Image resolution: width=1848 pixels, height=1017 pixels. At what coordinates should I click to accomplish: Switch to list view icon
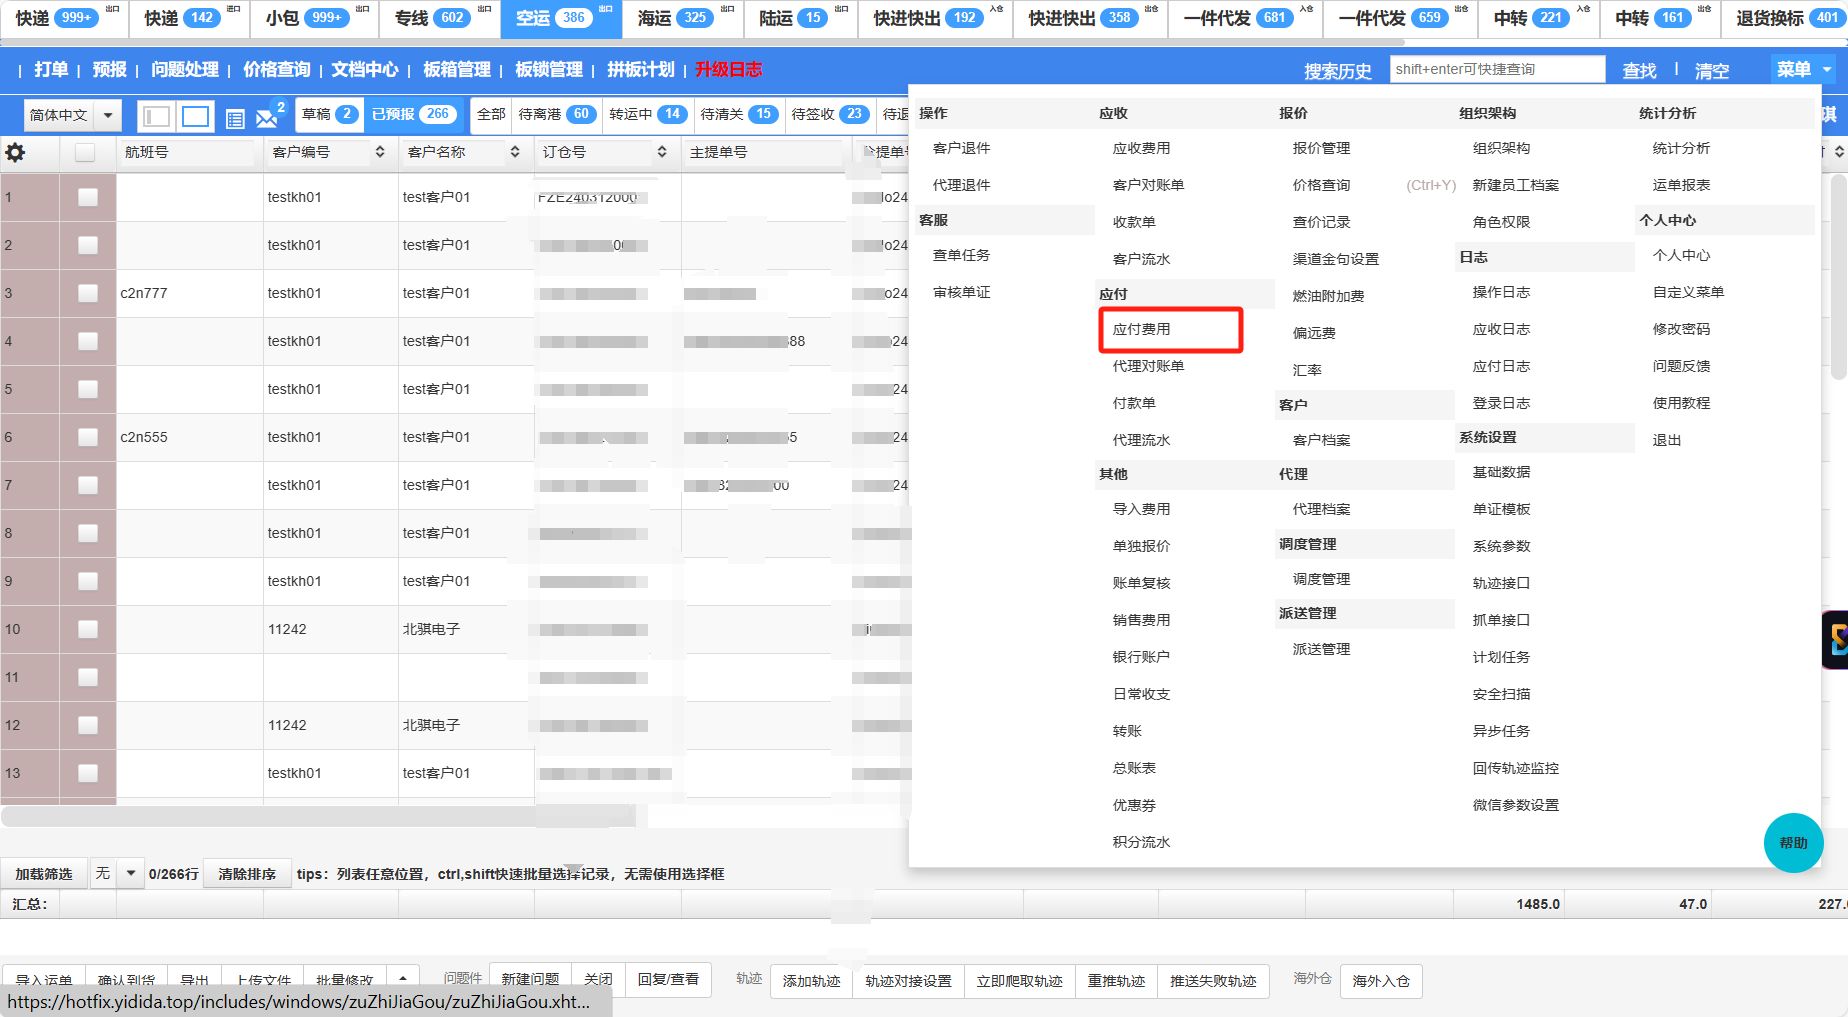point(235,119)
